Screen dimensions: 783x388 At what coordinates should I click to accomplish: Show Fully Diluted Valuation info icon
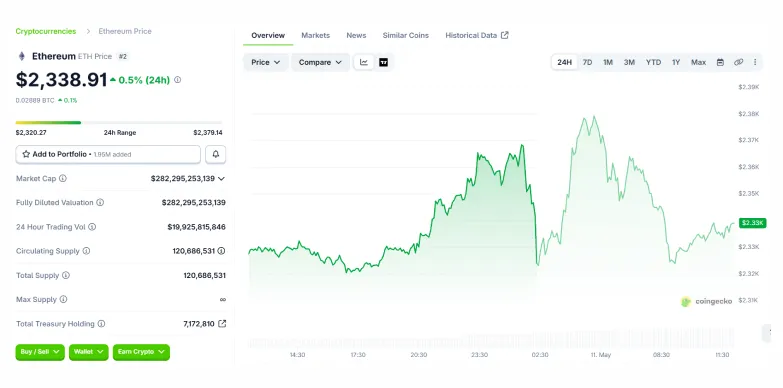coord(100,202)
